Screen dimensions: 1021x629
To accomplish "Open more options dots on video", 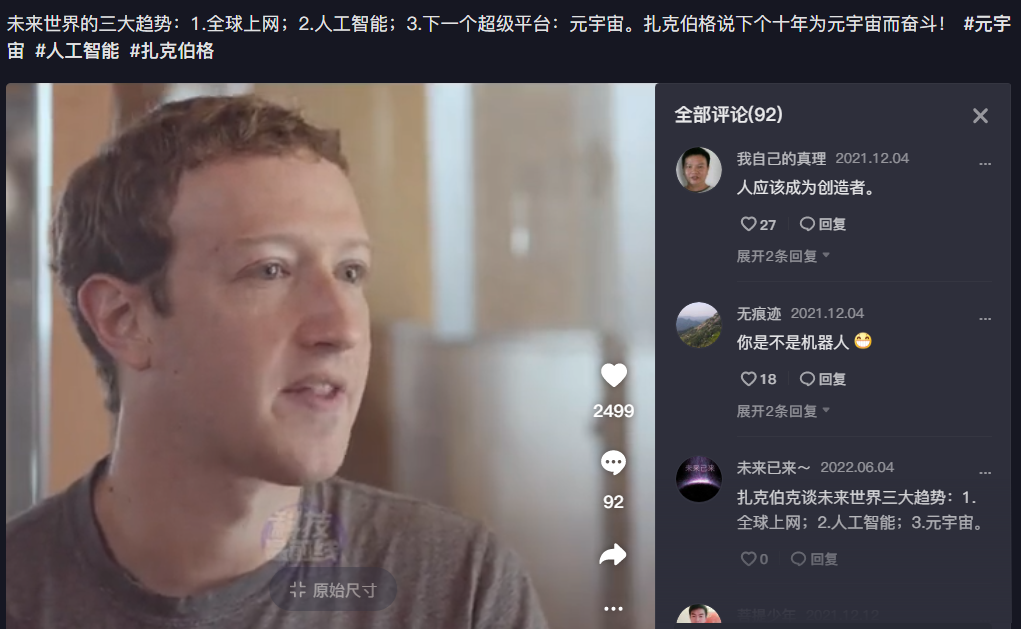I will (x=613, y=608).
